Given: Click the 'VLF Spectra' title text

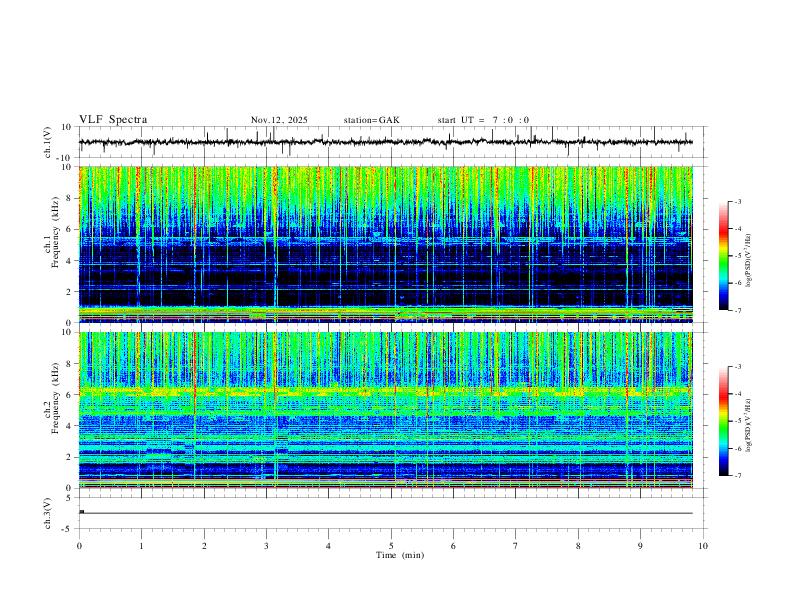Looking at the screenshot, I should pos(113,120).
